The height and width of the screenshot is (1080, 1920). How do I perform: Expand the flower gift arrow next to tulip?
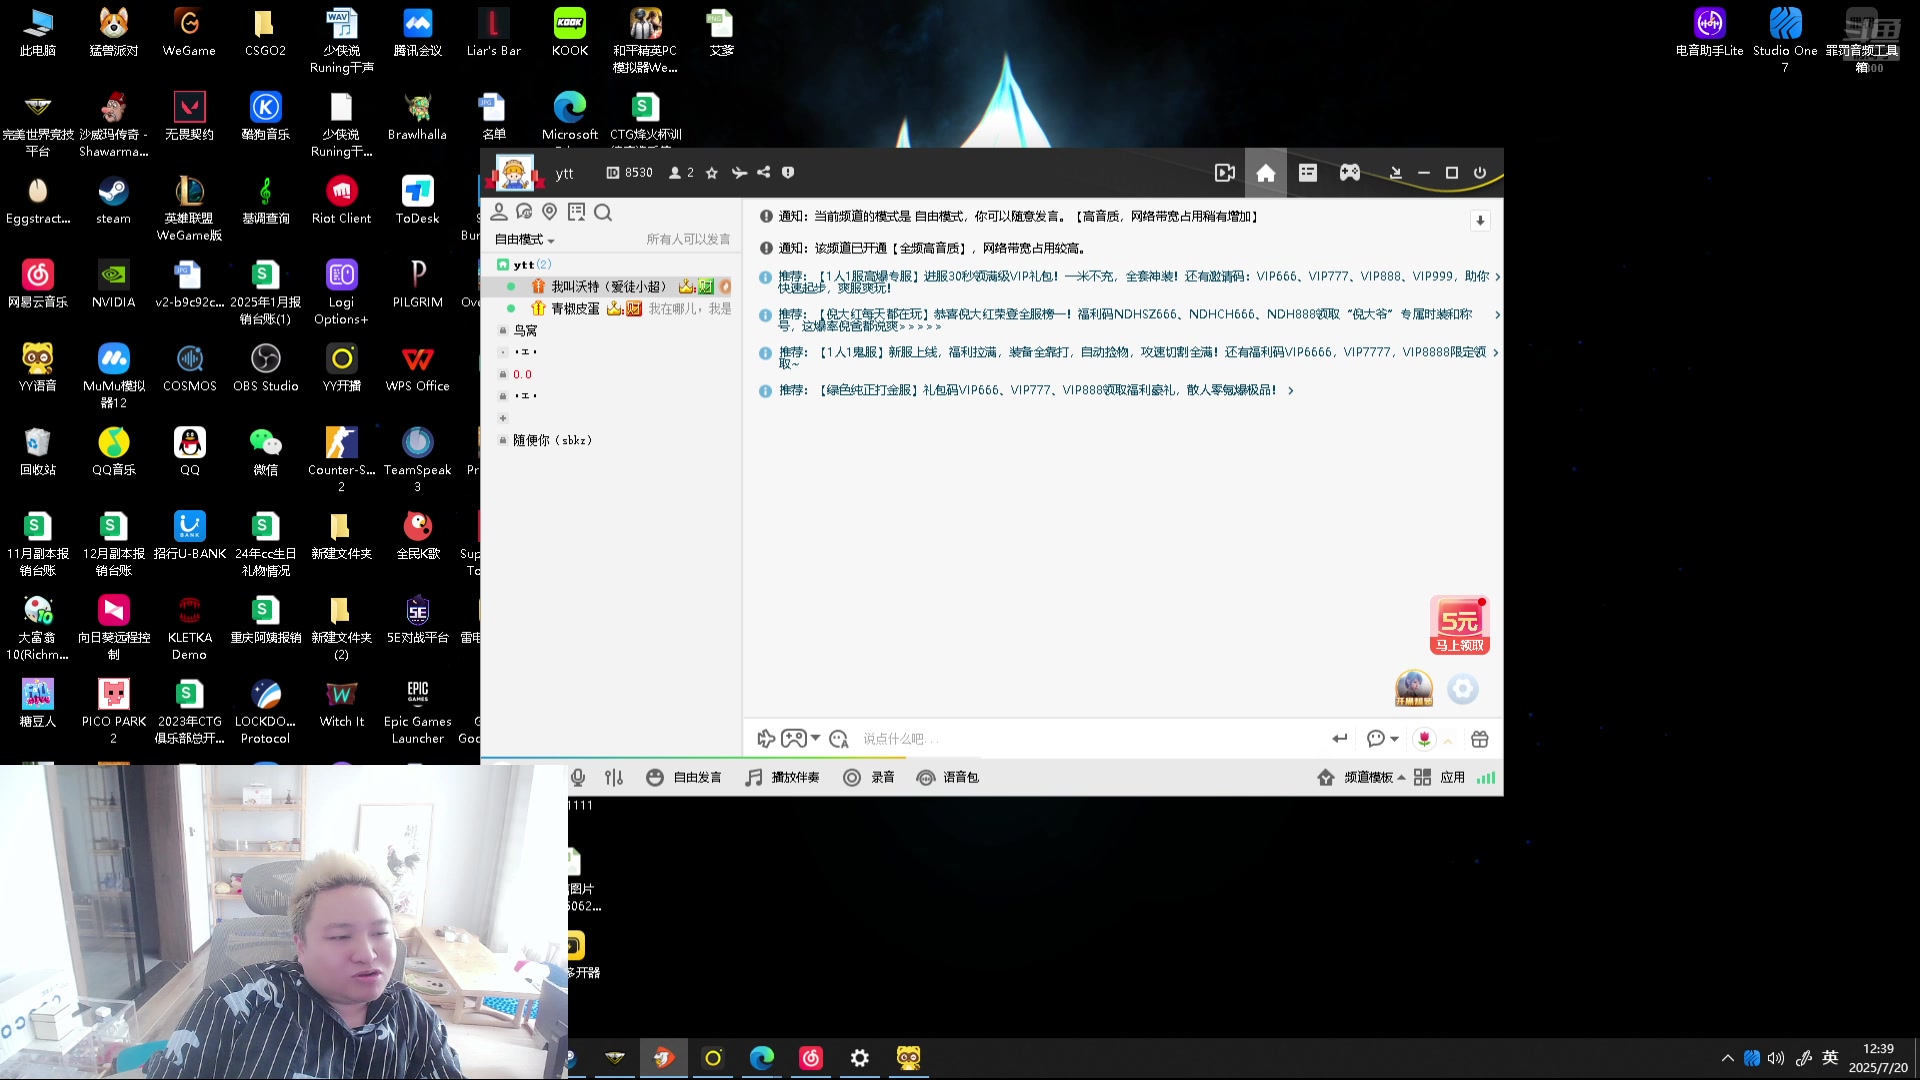[x=1447, y=741]
